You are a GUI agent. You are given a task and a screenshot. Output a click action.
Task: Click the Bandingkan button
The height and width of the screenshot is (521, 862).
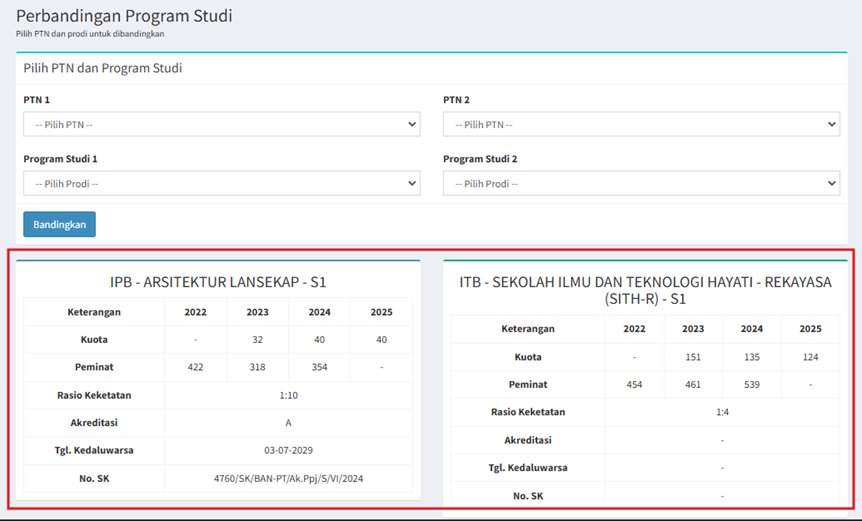pyautogui.click(x=59, y=225)
